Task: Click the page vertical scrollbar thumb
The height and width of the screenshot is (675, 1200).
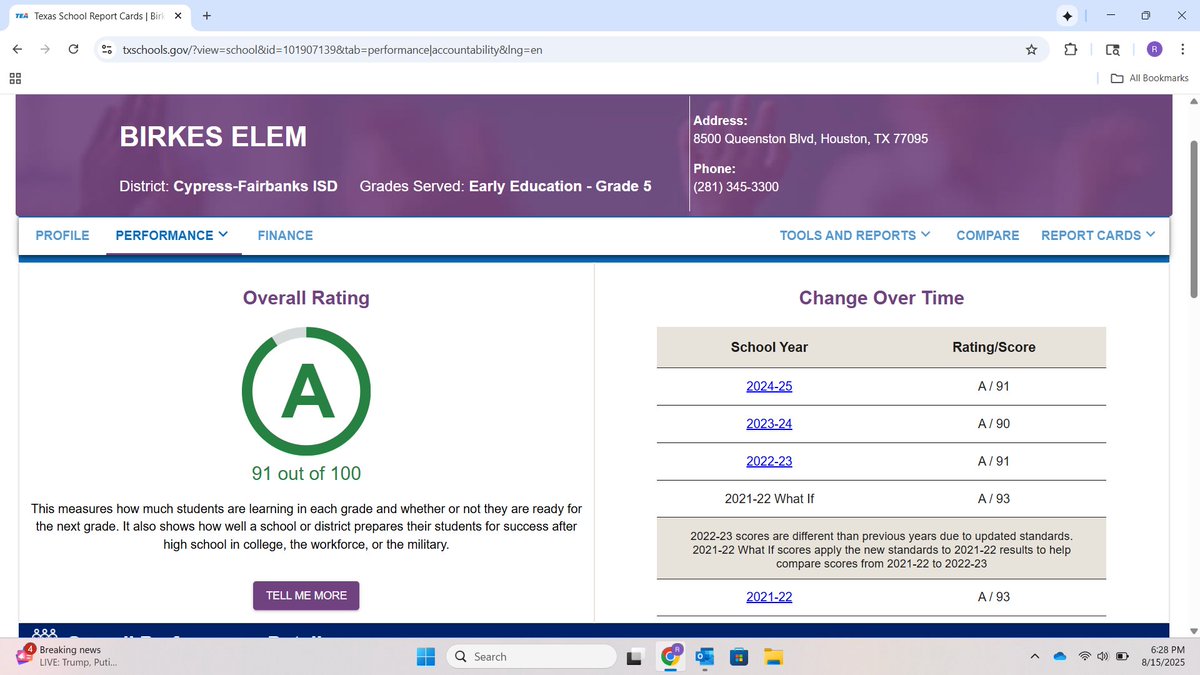Action: [1192, 220]
